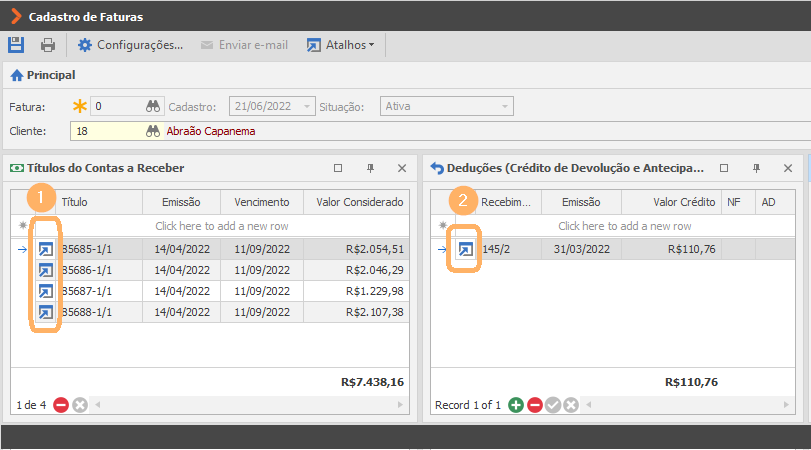Open Configurações settings
Viewport: 811px width, 450px height.
pos(130,45)
